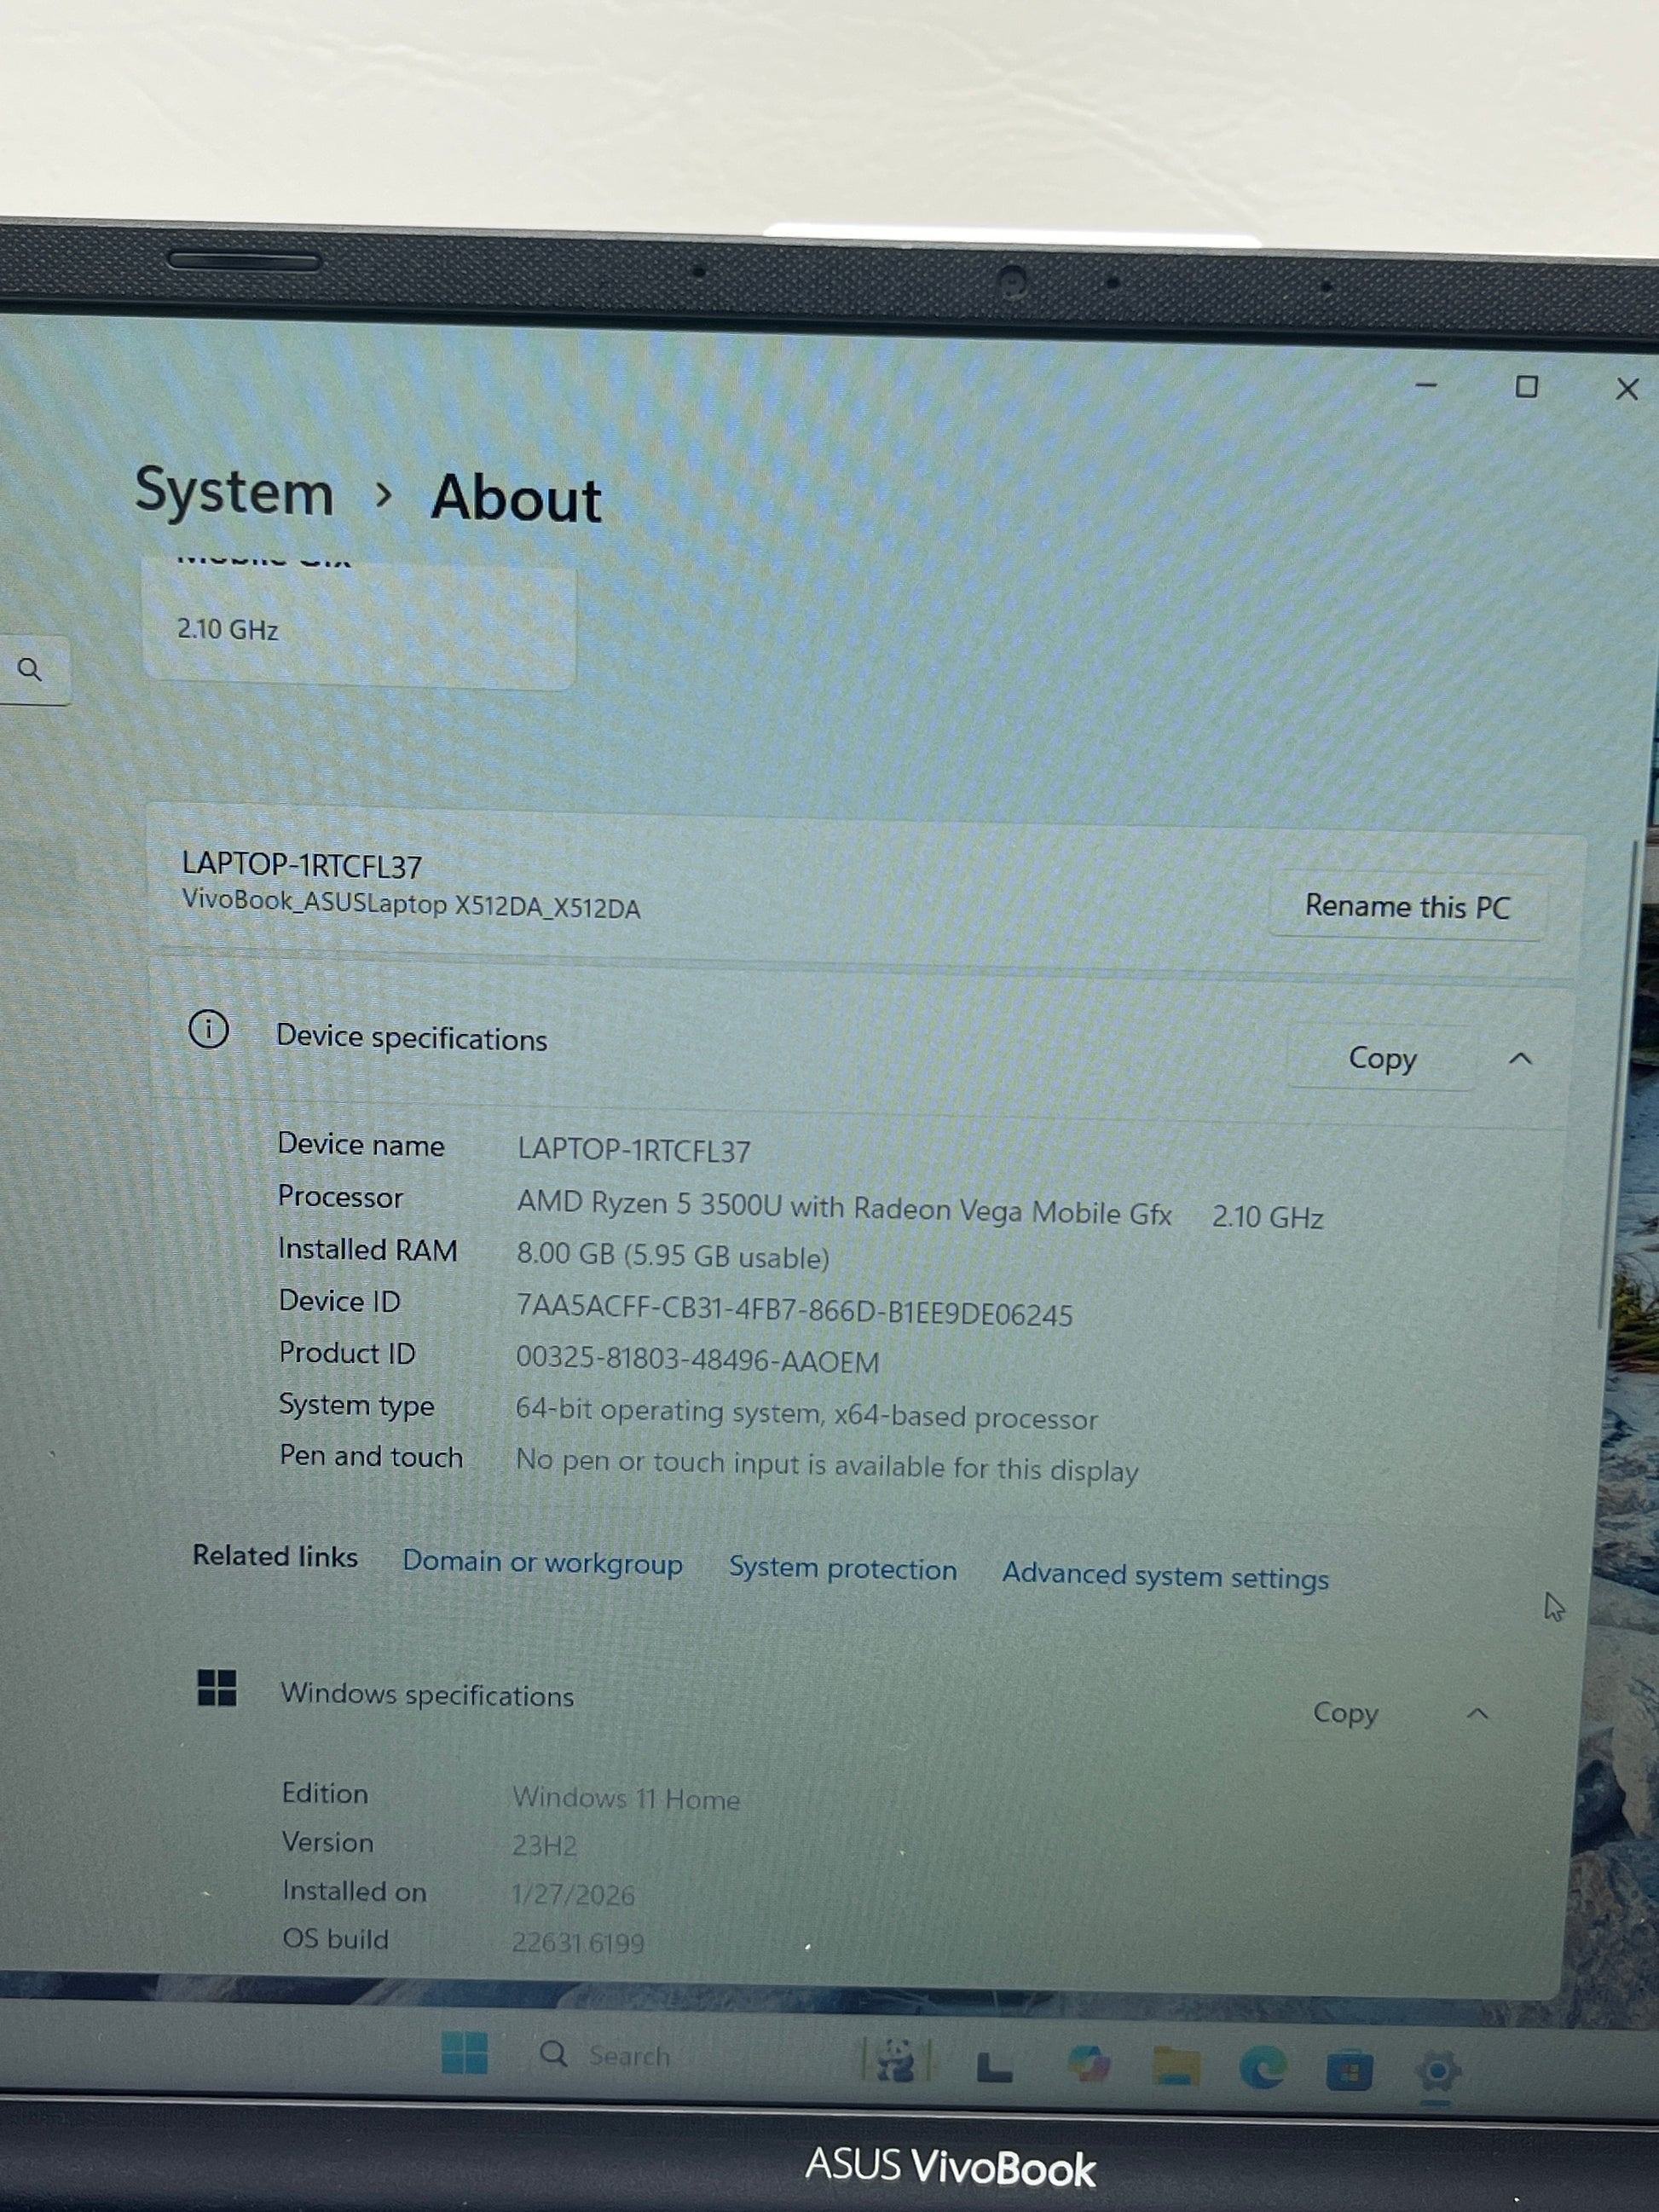Open System protection link
The height and width of the screenshot is (2212, 1659).
[x=842, y=1569]
